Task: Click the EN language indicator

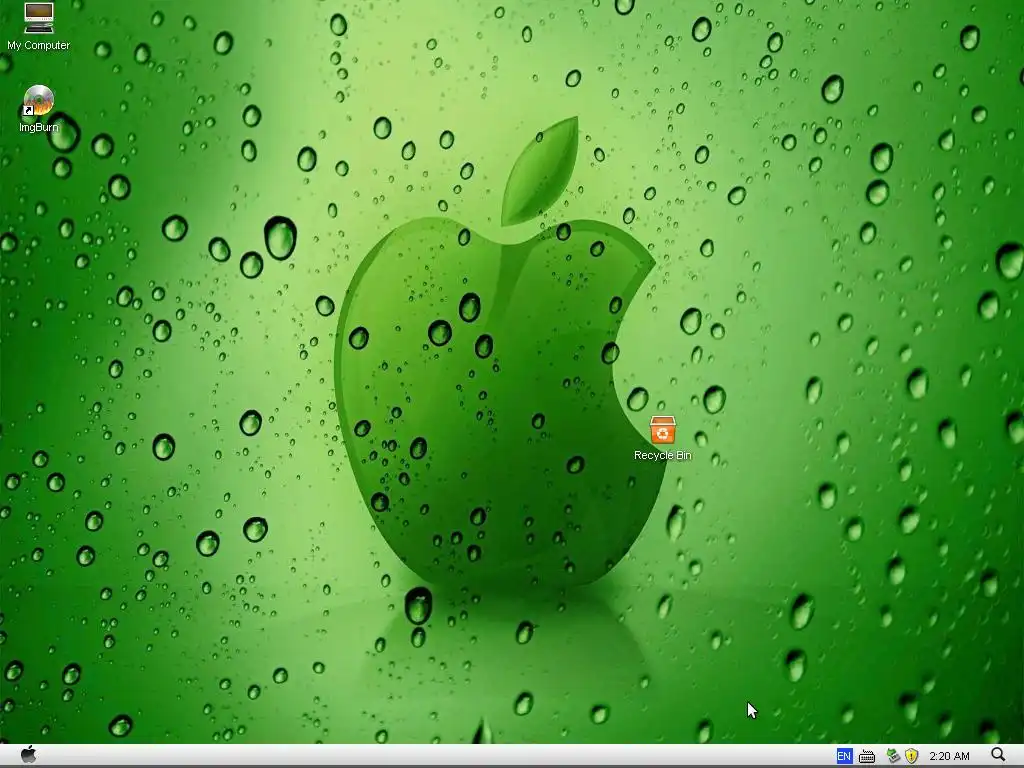Action: click(844, 756)
